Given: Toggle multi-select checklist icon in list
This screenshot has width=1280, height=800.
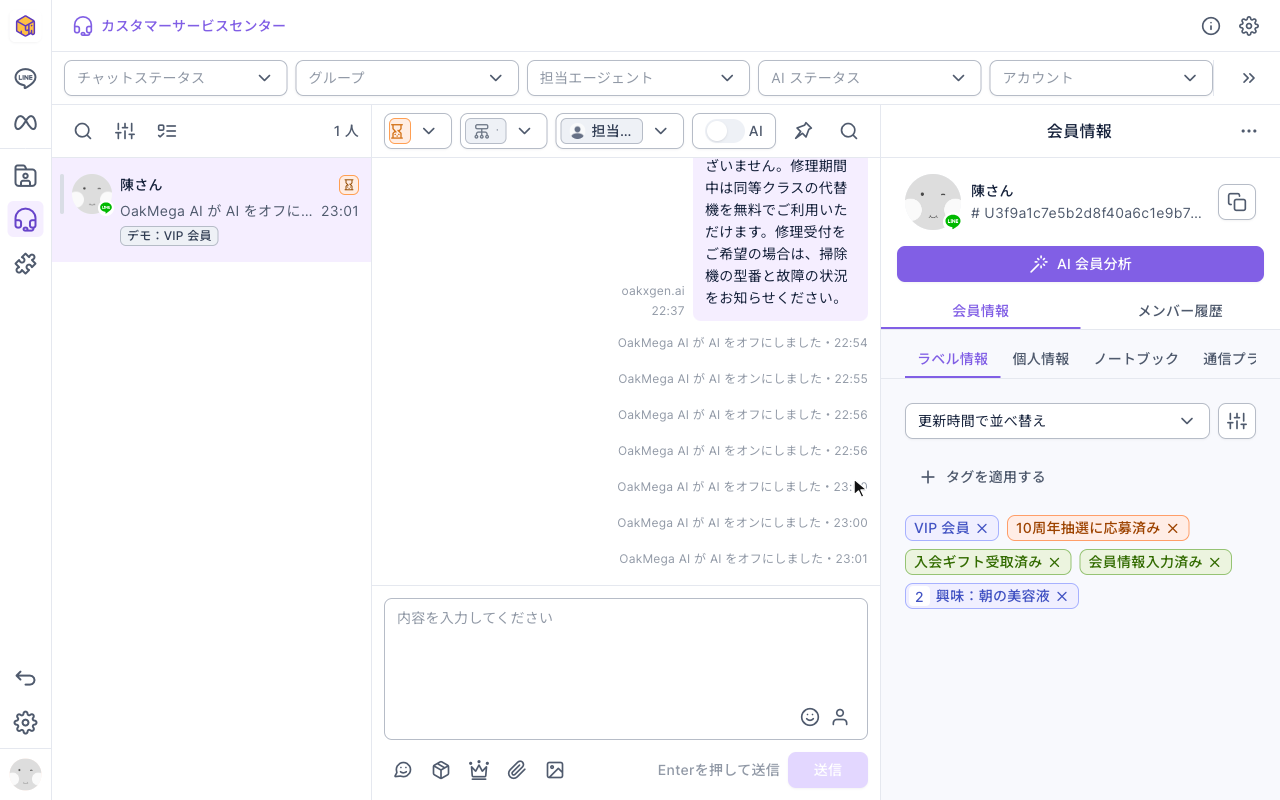Looking at the screenshot, I should [167, 131].
